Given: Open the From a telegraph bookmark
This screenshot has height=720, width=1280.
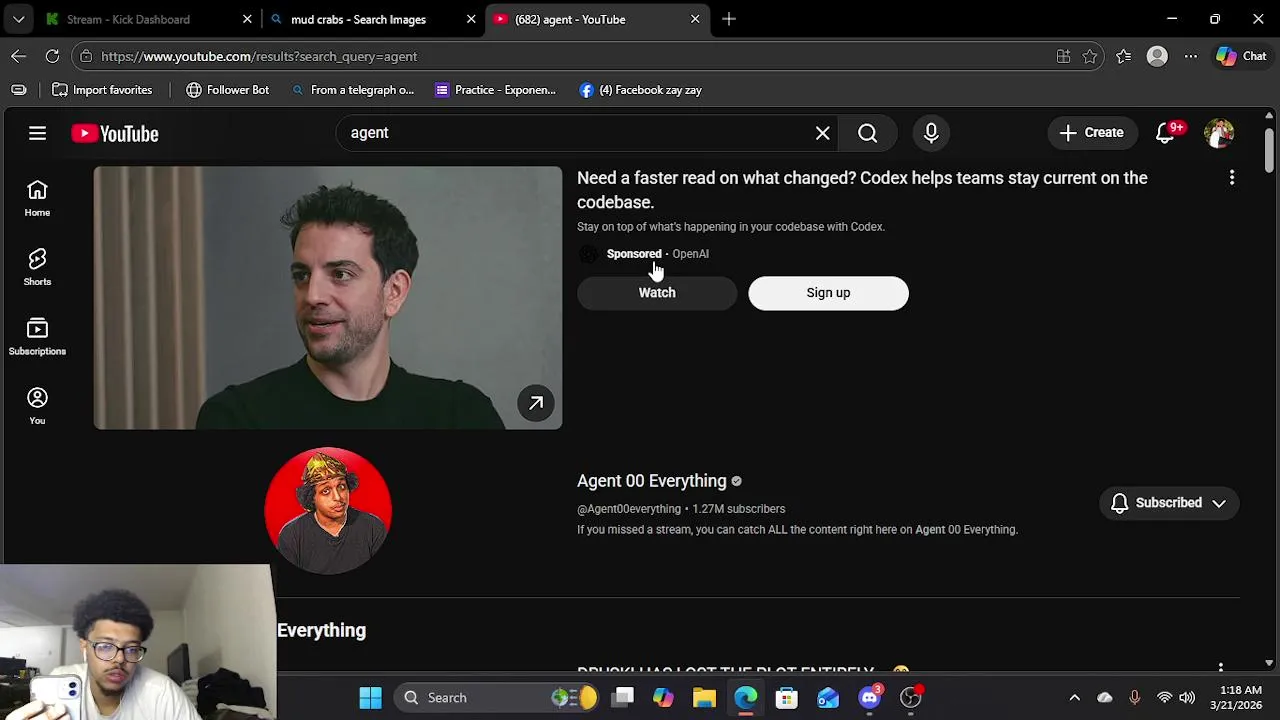Looking at the screenshot, I should tap(352, 90).
